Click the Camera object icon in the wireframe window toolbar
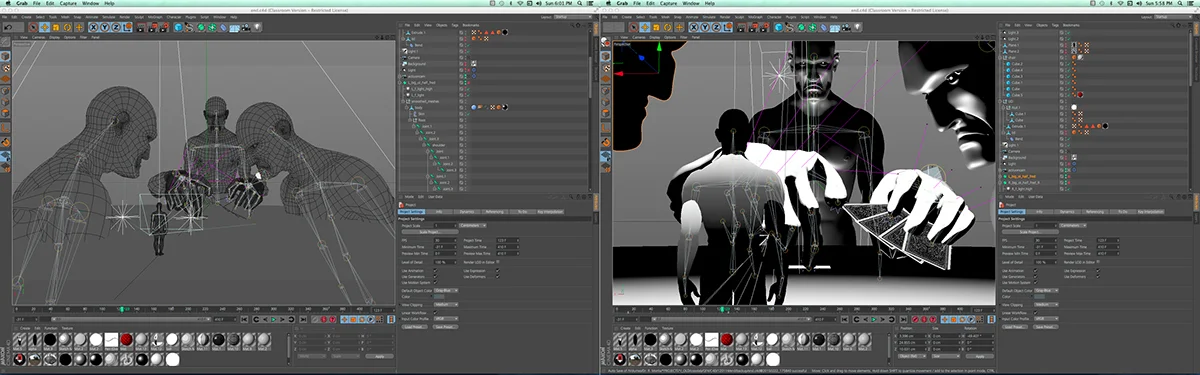This screenshot has width=1200, height=375. click(246, 27)
